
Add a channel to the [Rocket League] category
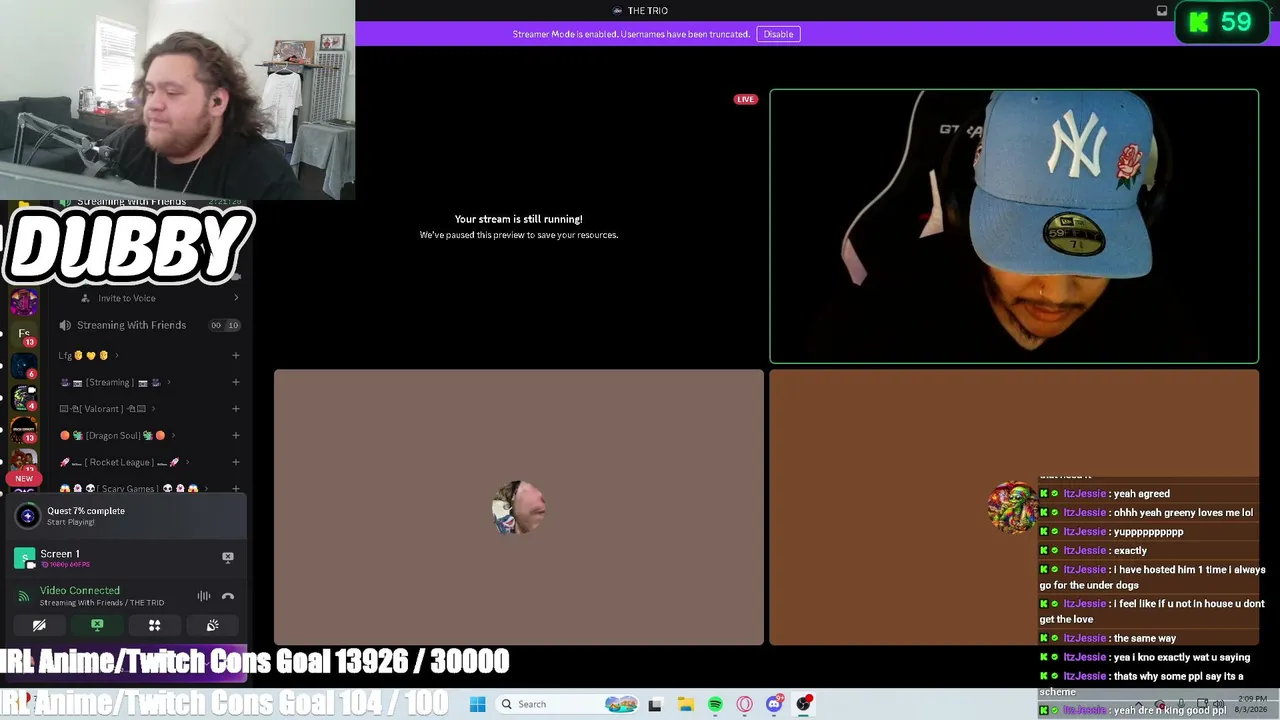click(236, 462)
